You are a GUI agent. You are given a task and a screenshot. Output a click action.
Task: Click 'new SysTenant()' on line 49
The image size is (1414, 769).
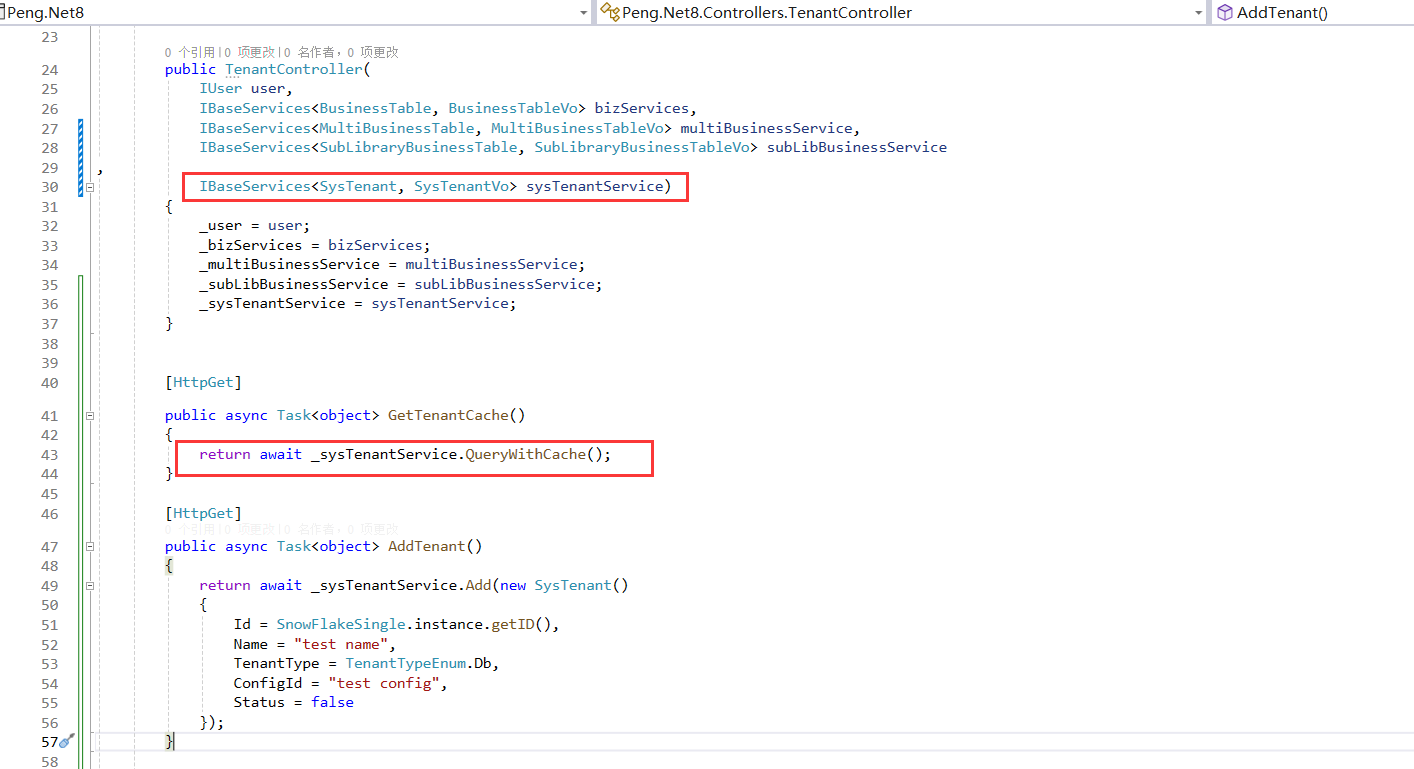tap(564, 585)
